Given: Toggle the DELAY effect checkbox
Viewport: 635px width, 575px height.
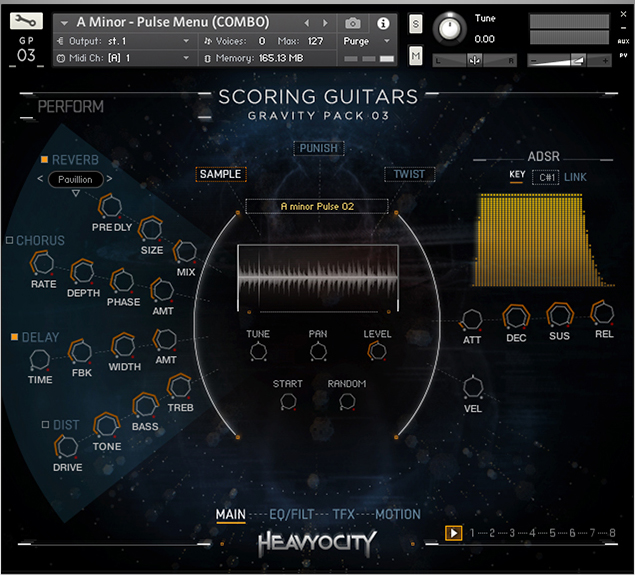Looking at the screenshot, I should click(15, 336).
